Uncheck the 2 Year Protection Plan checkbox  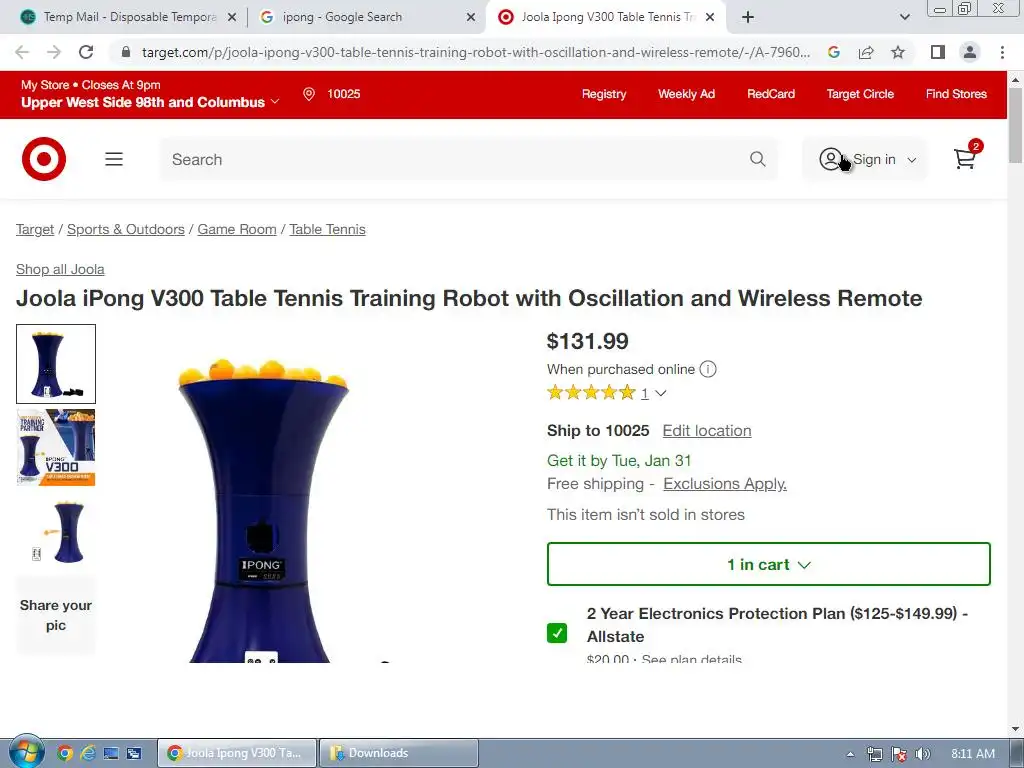tap(557, 633)
